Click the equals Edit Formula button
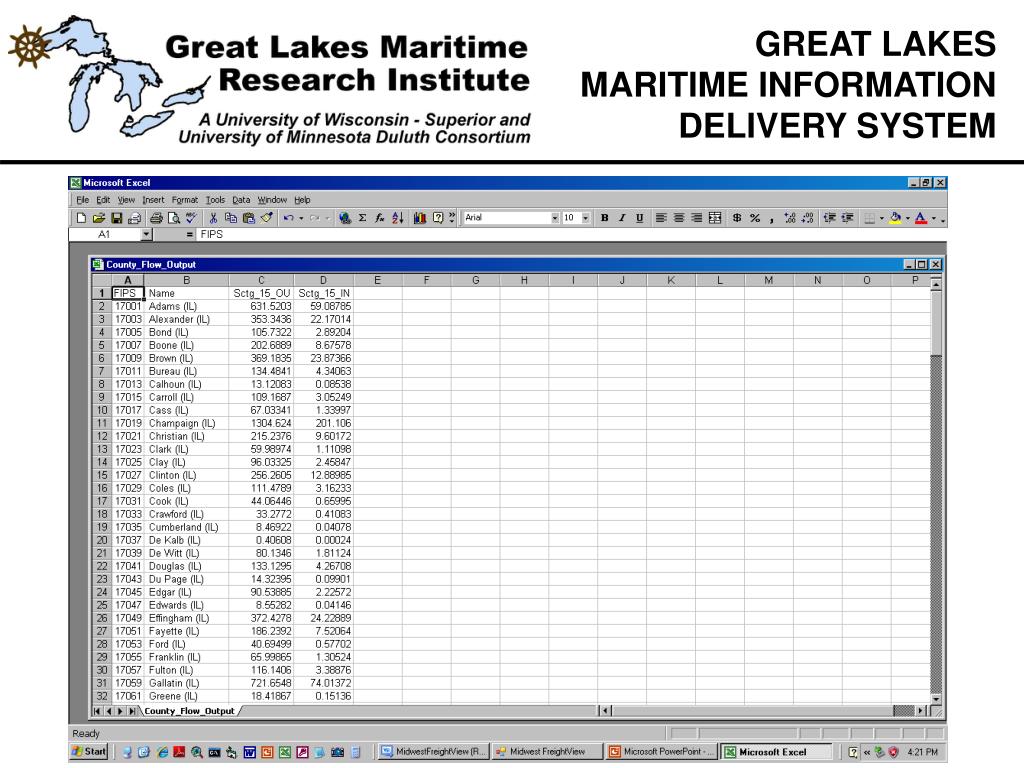This screenshot has width=1024, height=768. coord(190,234)
